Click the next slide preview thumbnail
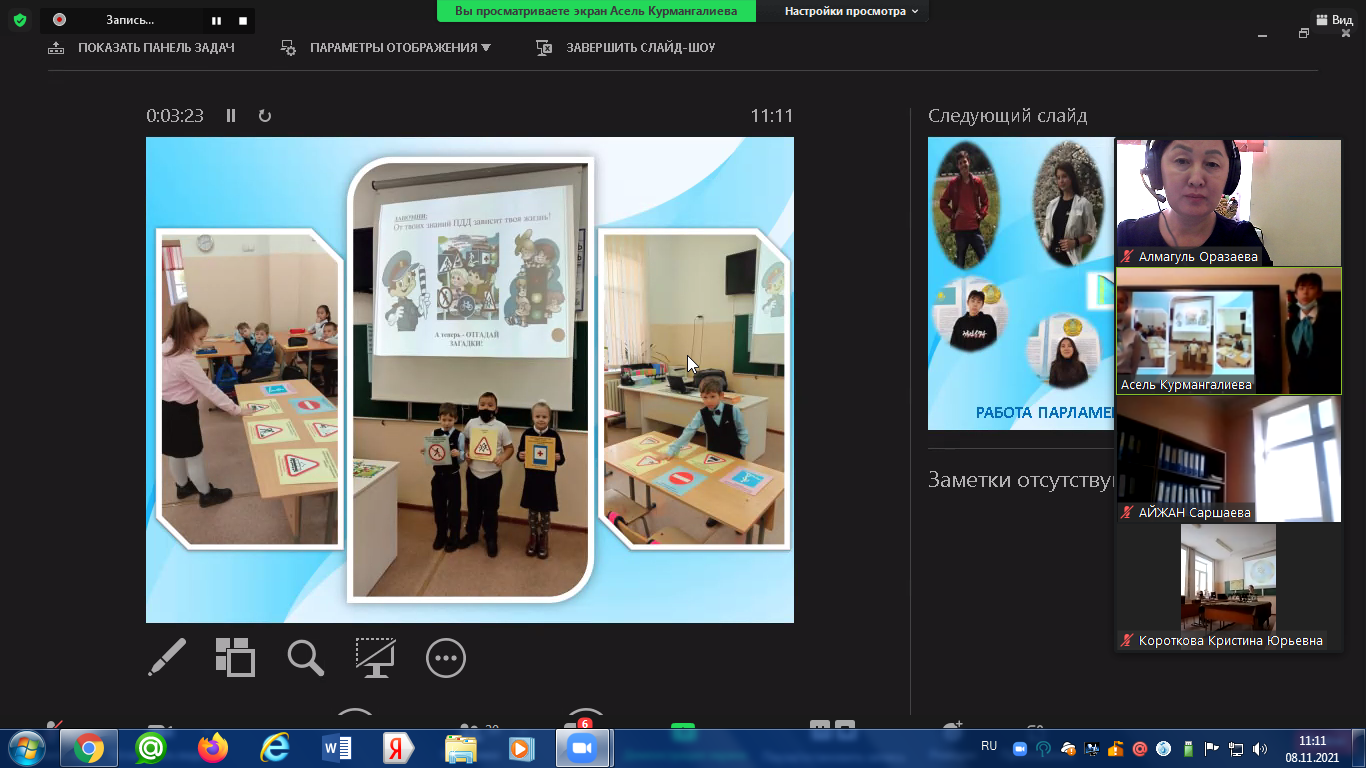The width and height of the screenshot is (1366, 768). tap(1020, 284)
